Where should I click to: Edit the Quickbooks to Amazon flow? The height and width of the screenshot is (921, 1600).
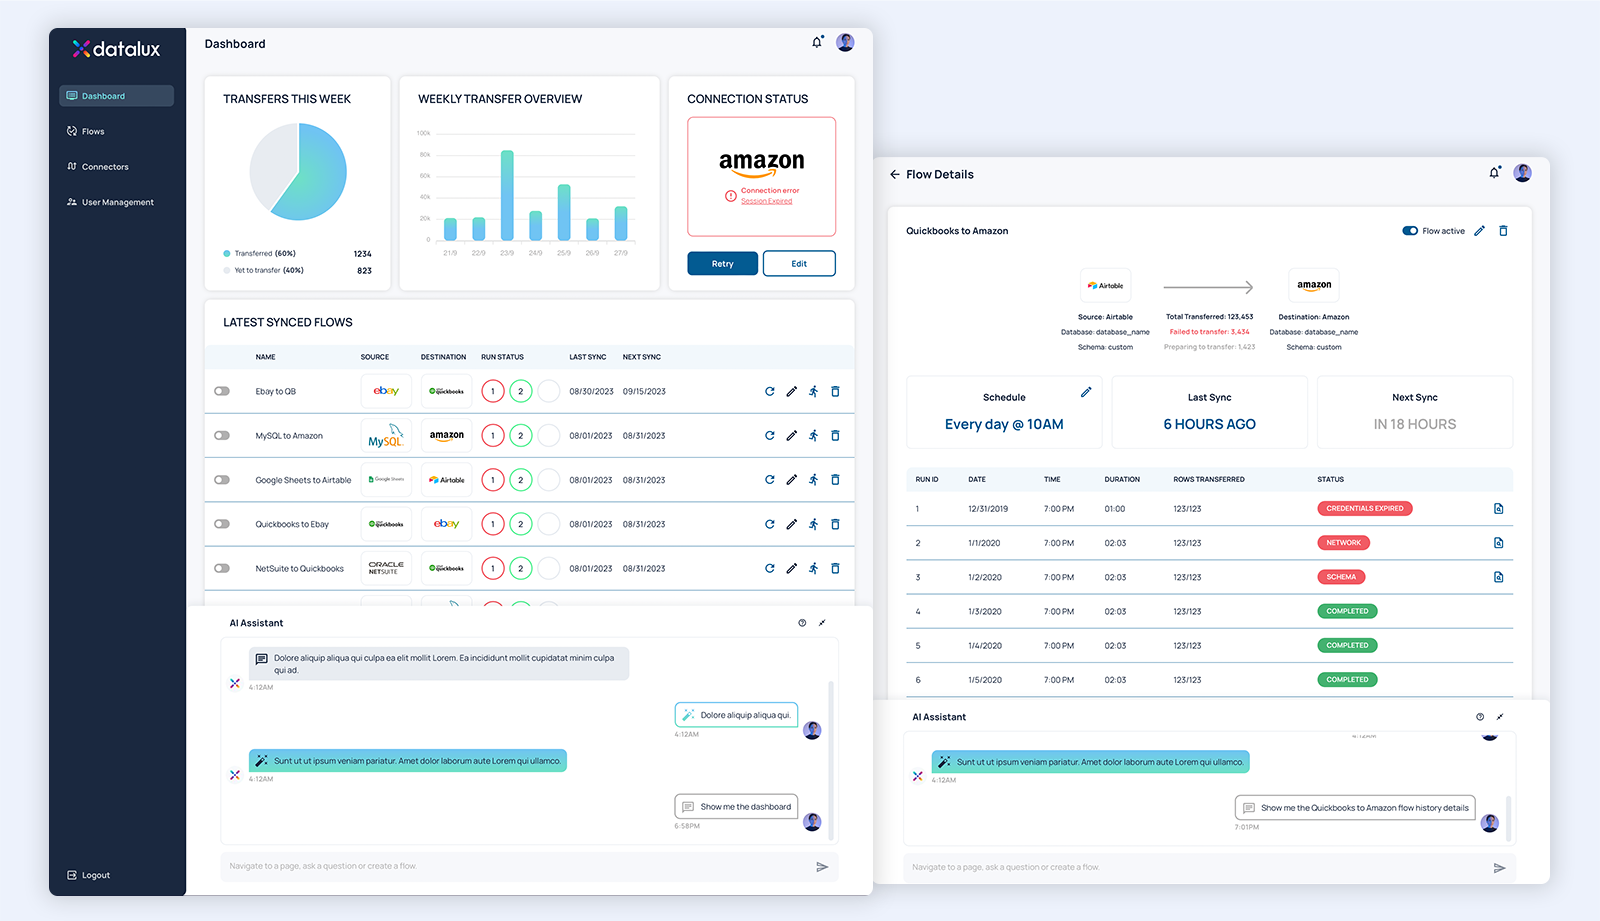pyautogui.click(x=1479, y=231)
